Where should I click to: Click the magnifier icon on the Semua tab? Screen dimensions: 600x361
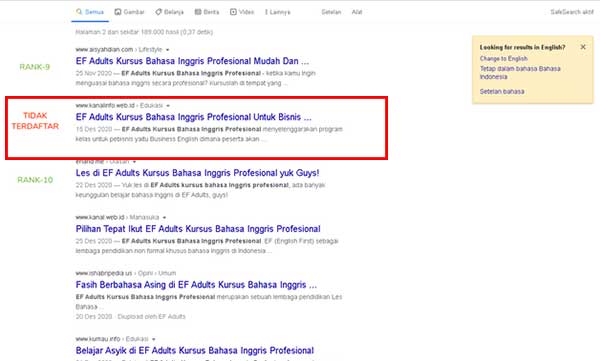click(x=79, y=12)
